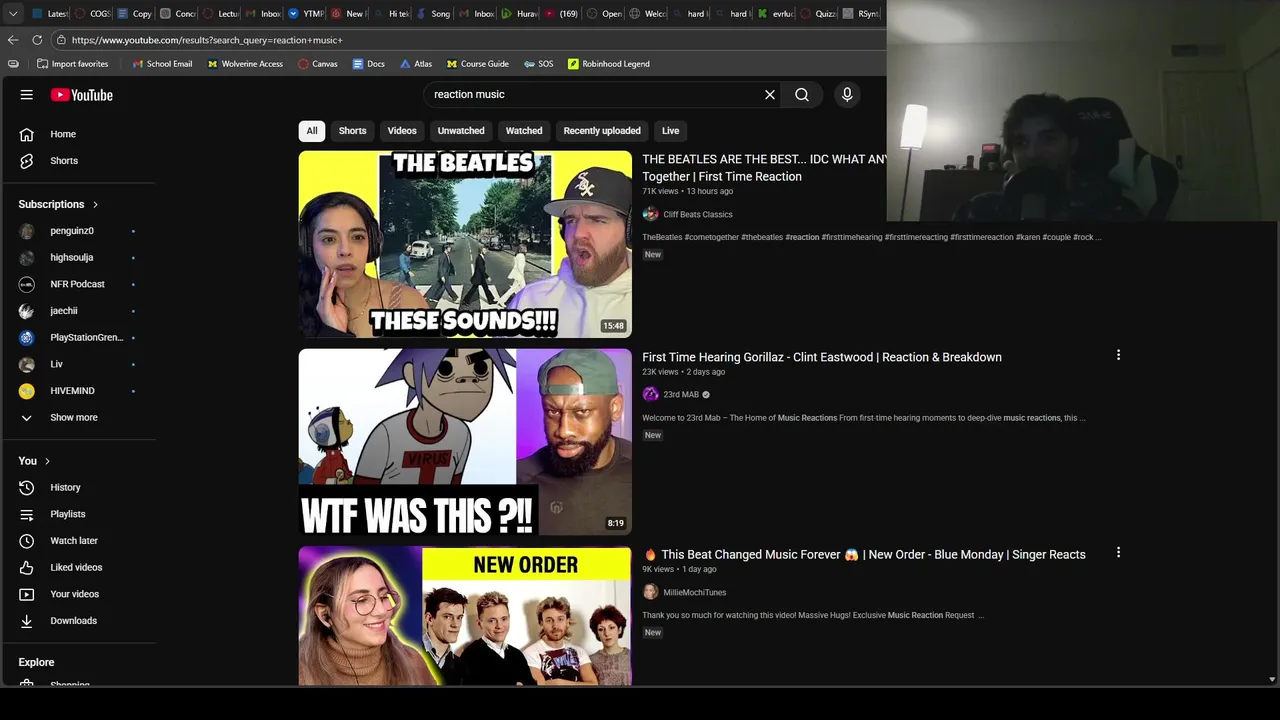Click the YouTube logo

tap(82, 95)
